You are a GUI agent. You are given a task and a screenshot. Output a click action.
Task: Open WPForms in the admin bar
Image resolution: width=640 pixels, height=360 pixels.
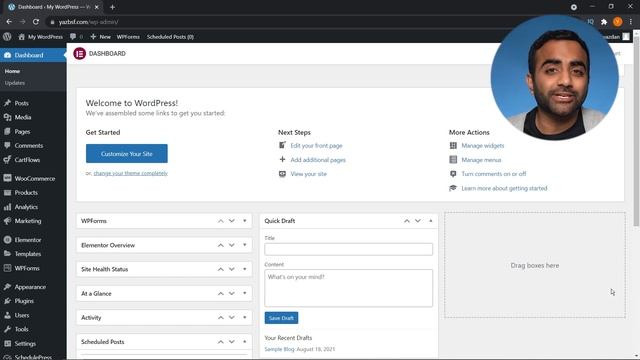click(x=128, y=37)
